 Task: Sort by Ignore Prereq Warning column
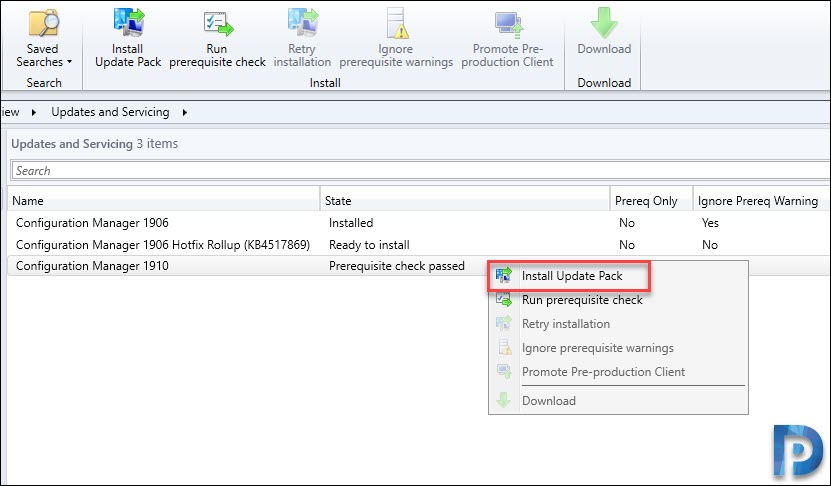point(762,201)
